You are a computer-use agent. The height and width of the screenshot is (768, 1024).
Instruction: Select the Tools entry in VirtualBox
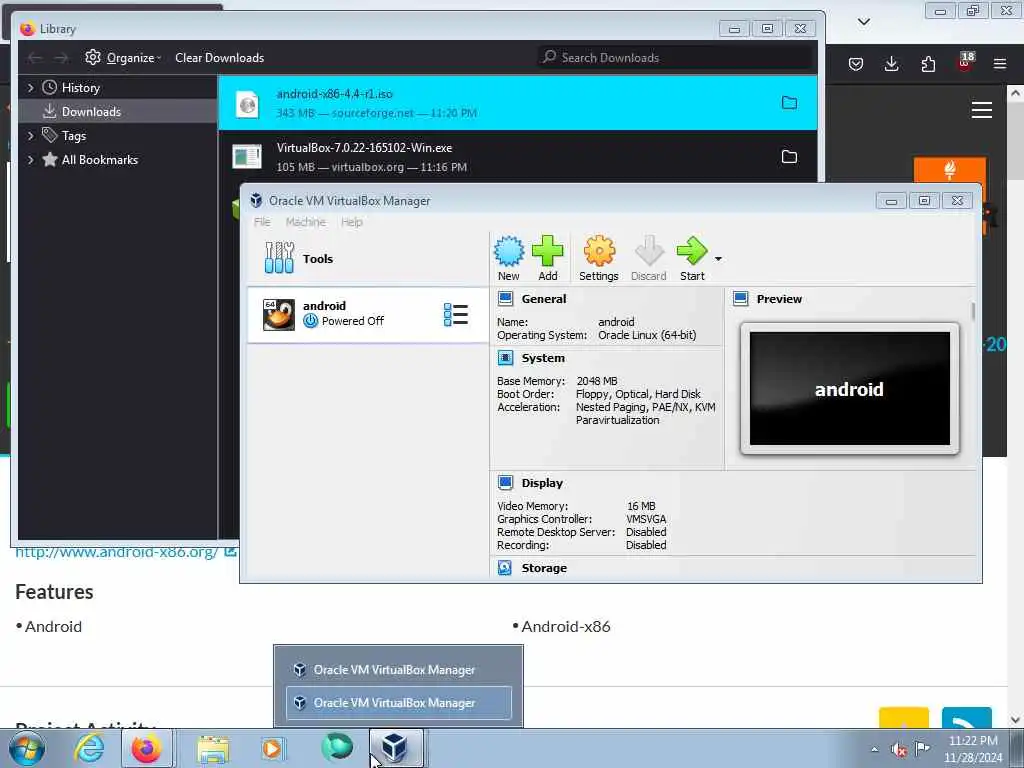pyautogui.click(x=368, y=259)
